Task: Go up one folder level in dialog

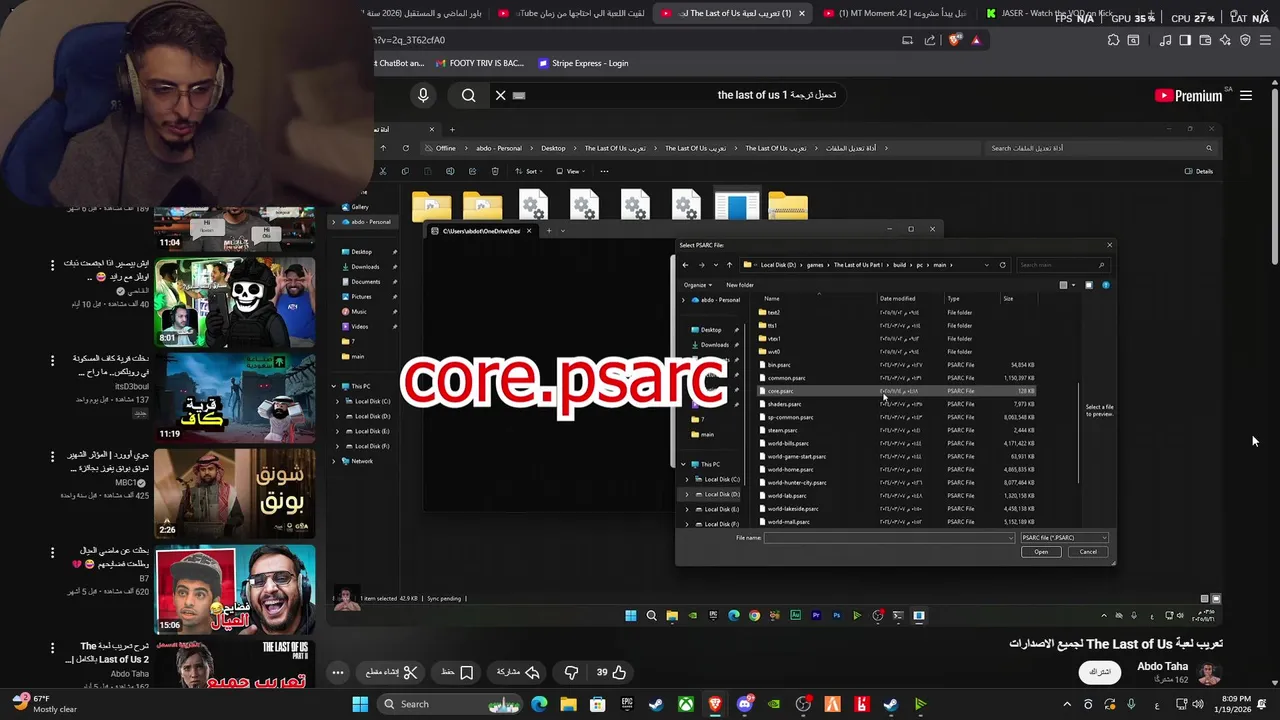Action: point(729,265)
